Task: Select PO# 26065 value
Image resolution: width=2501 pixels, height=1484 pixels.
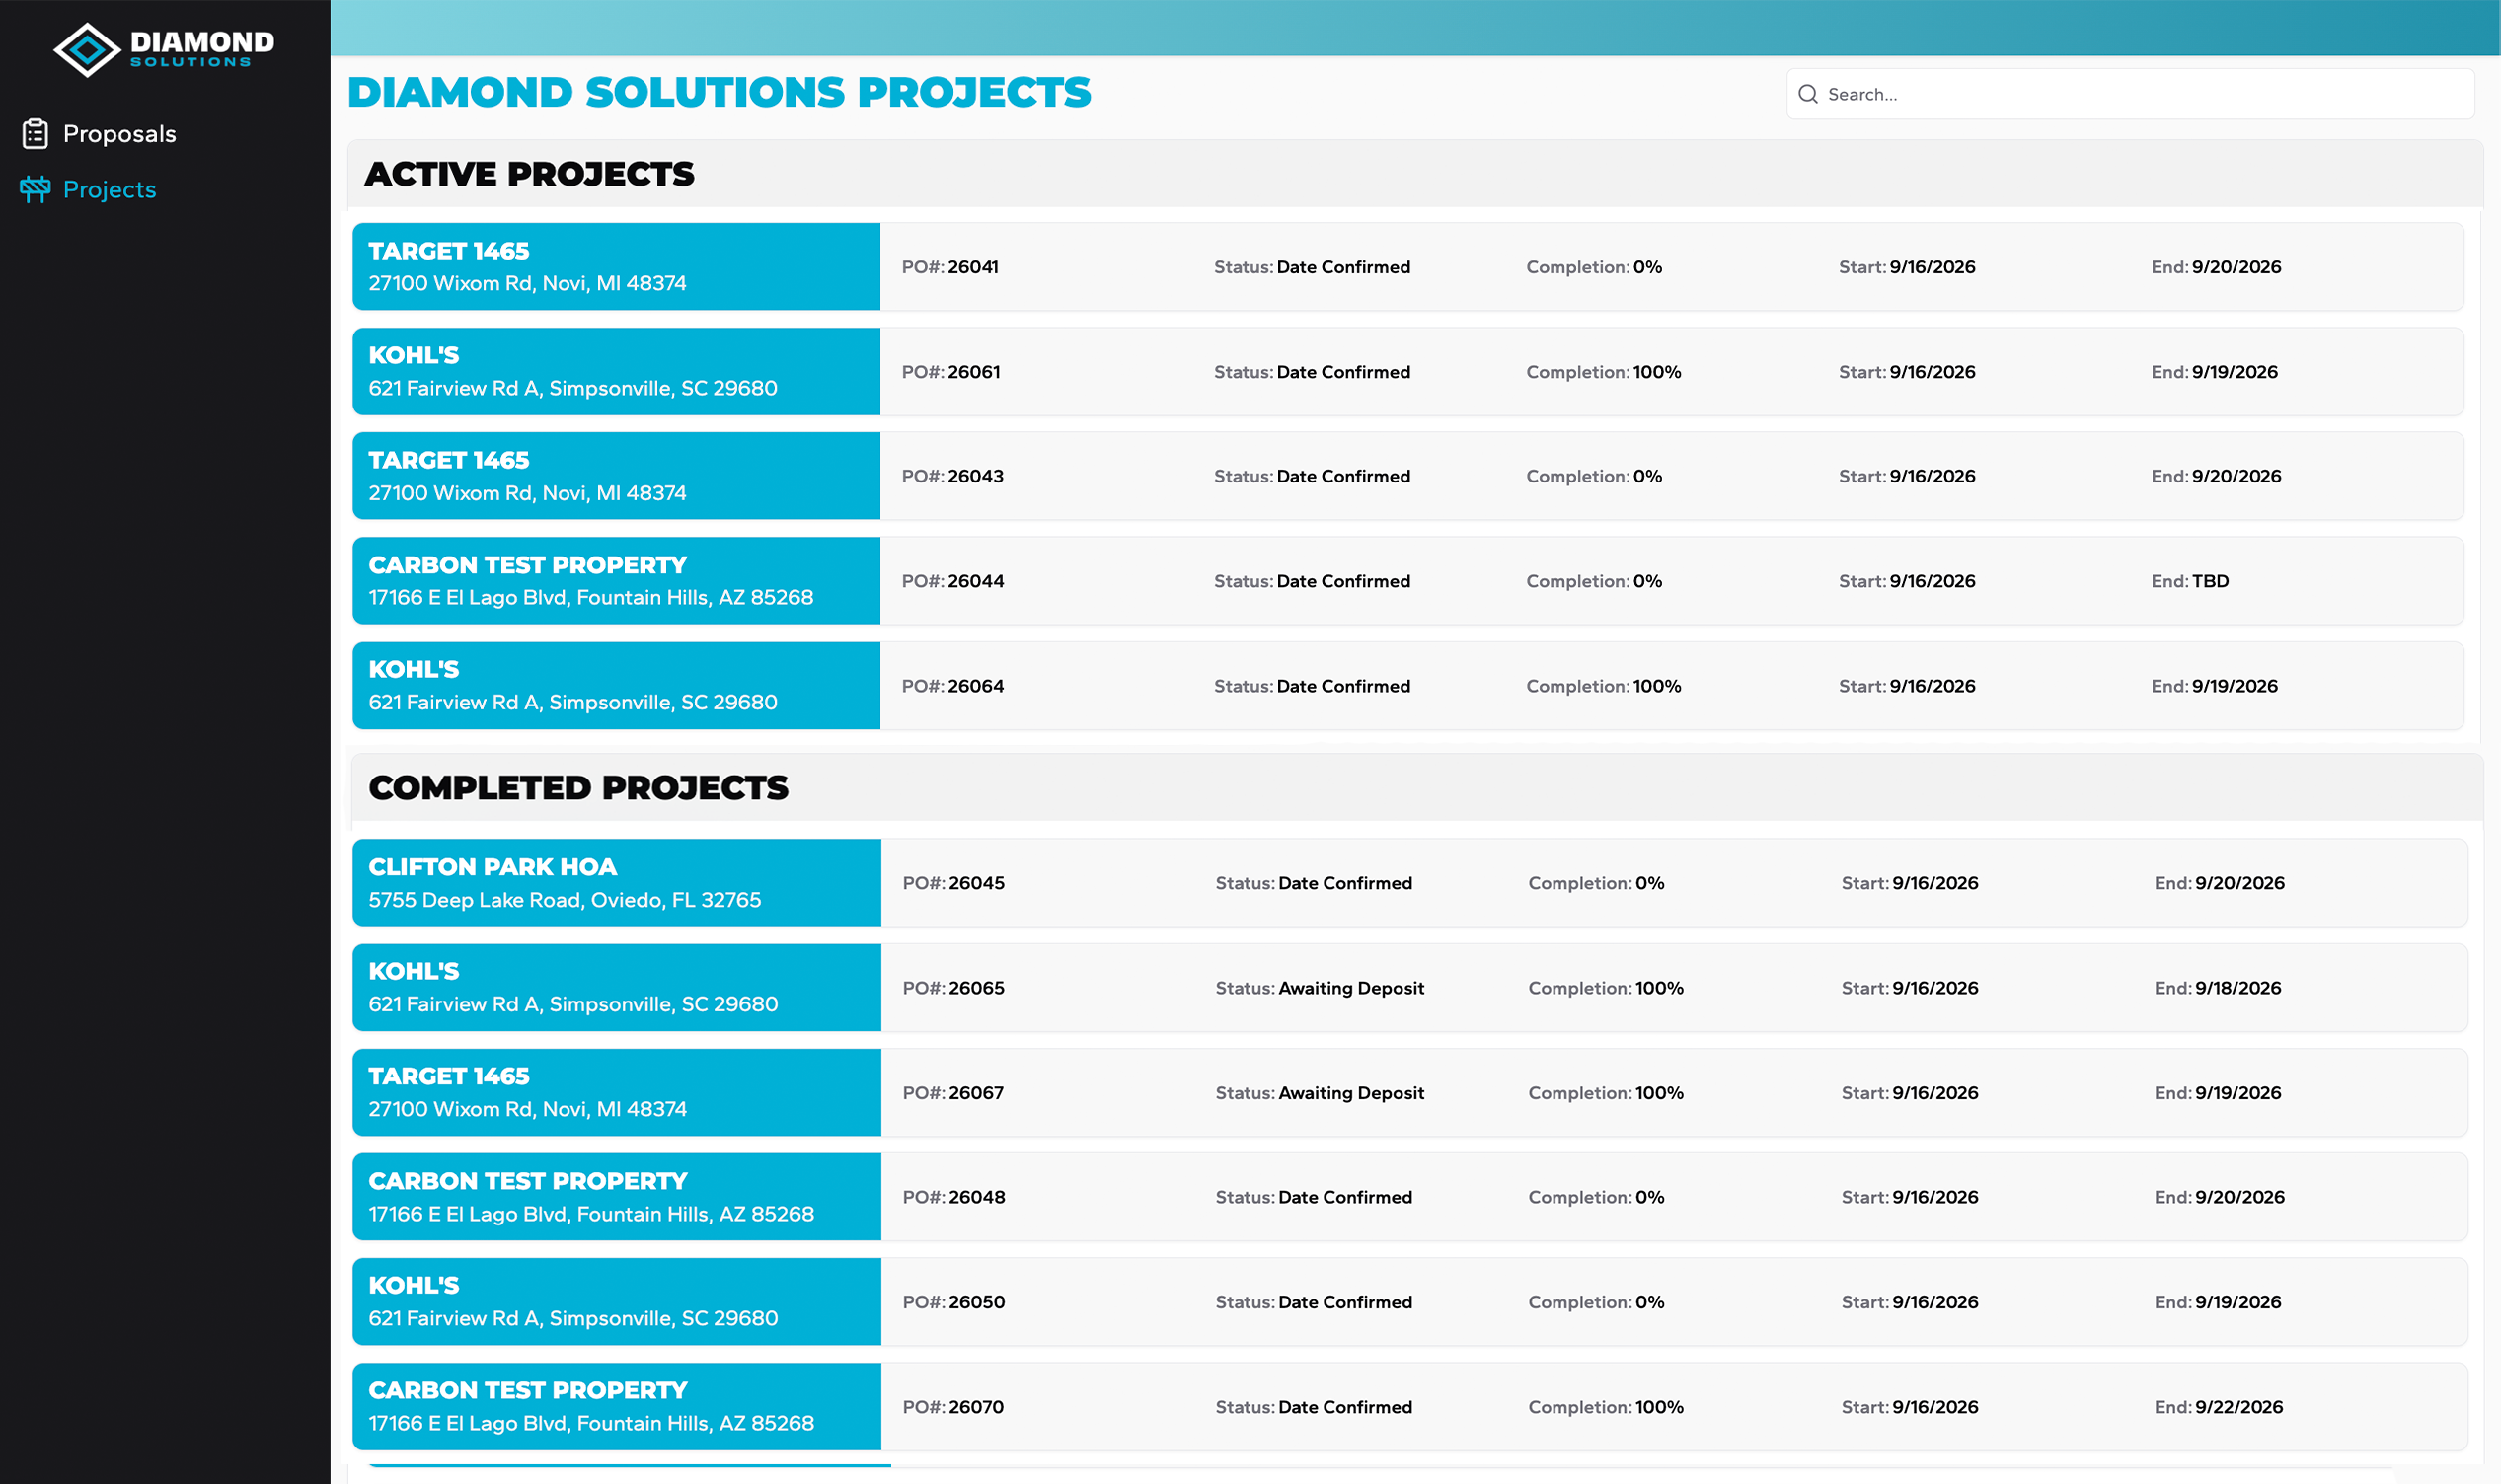Action: tap(977, 988)
